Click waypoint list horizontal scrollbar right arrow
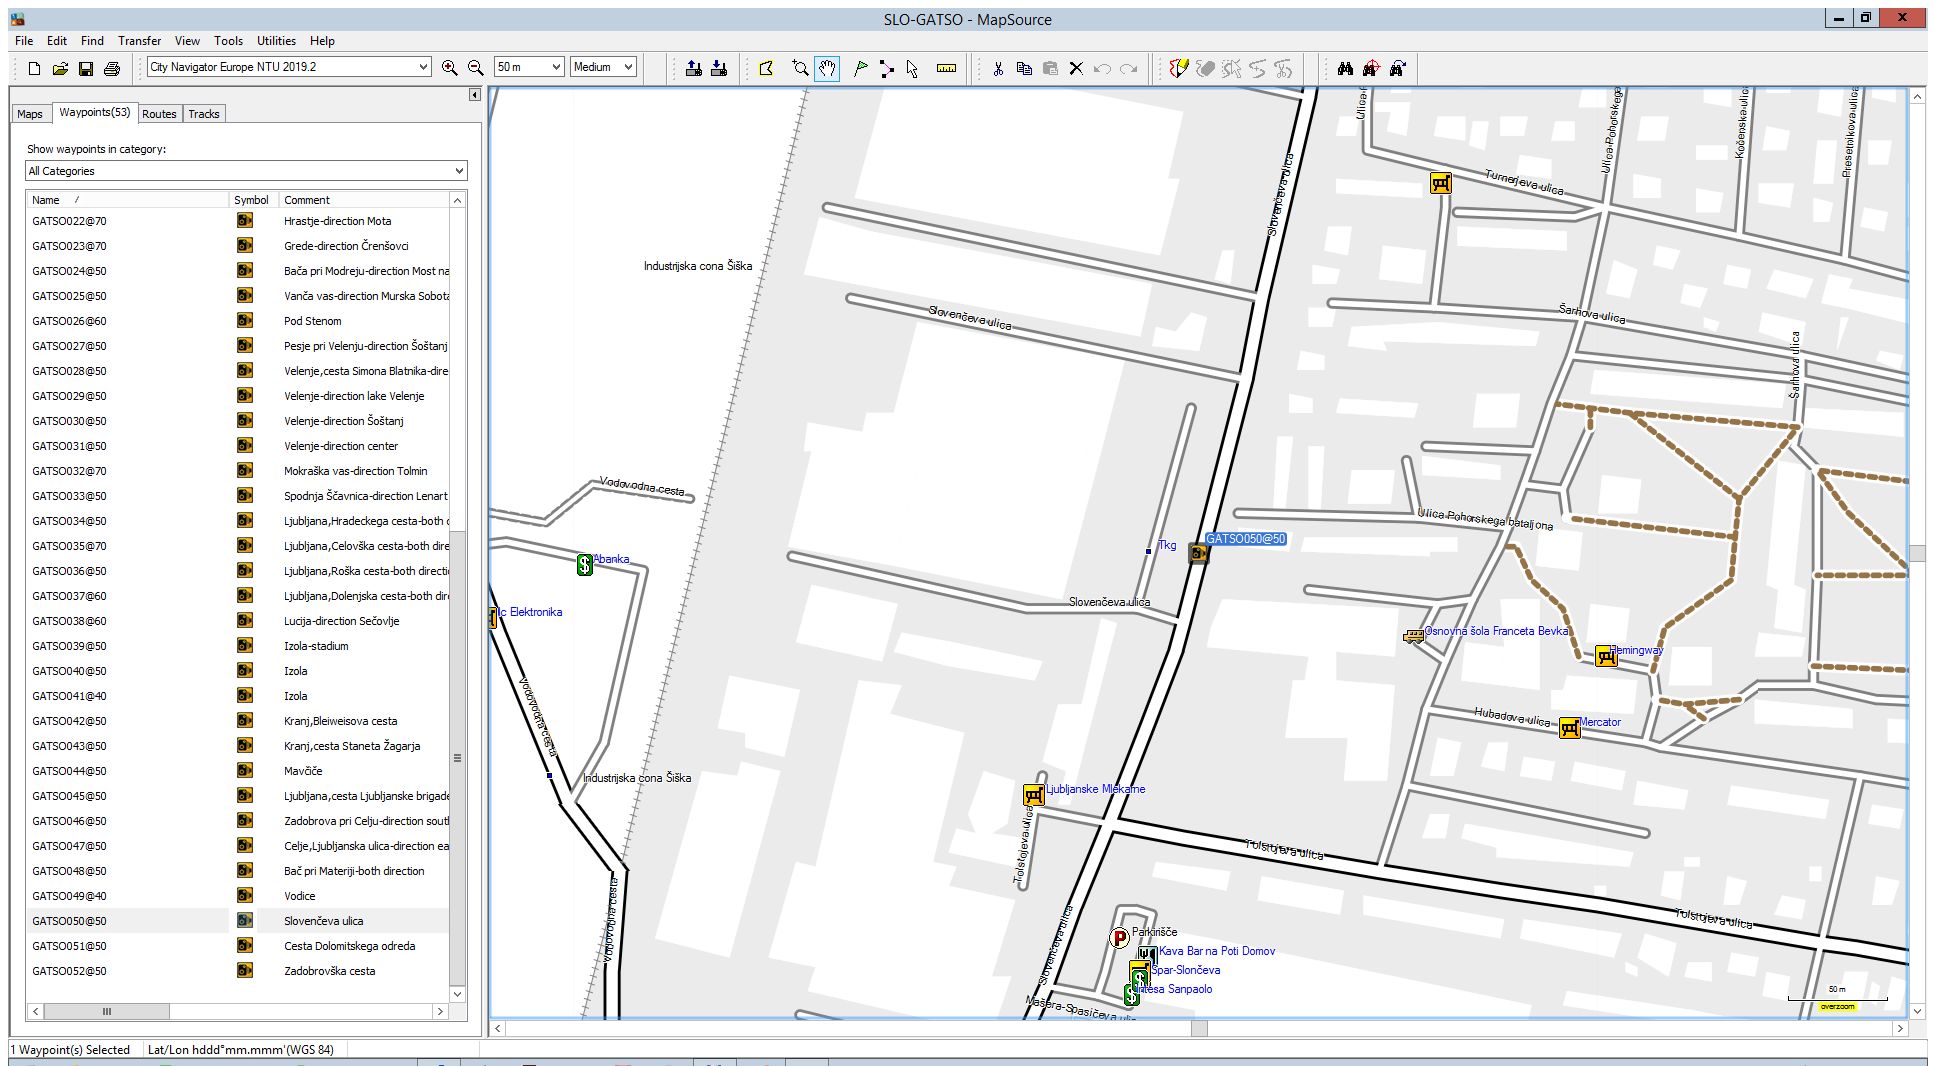 (x=440, y=1012)
